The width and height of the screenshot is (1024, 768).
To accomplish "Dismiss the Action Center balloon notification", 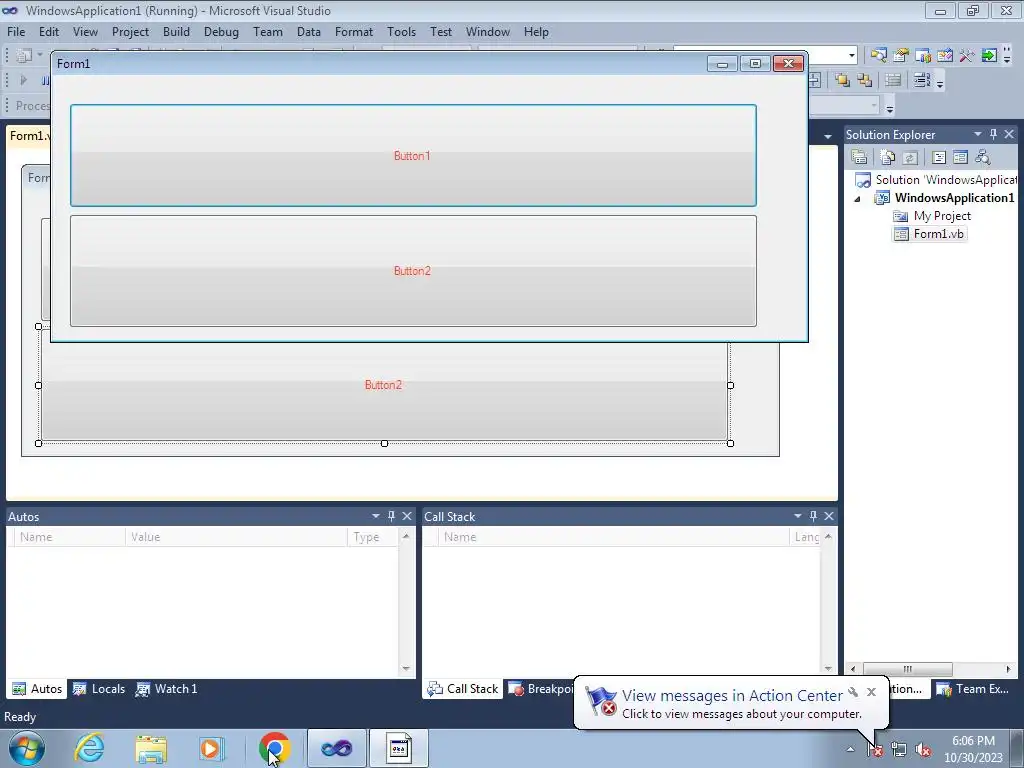I will (x=871, y=692).
